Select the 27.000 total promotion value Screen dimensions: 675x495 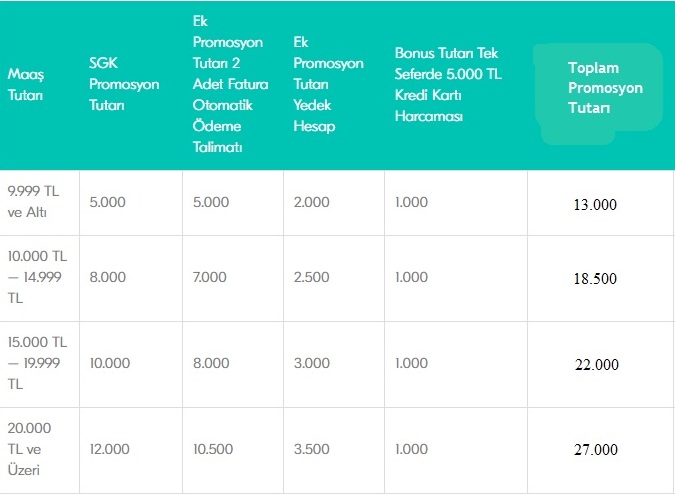coord(595,450)
